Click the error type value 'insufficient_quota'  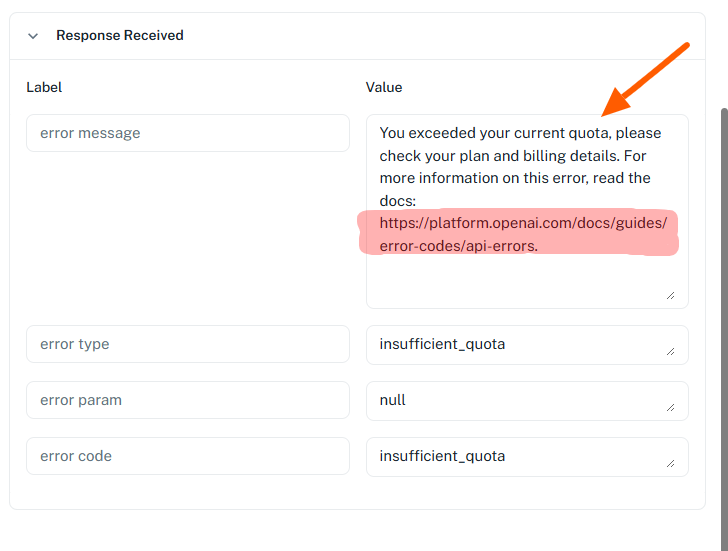pos(442,344)
